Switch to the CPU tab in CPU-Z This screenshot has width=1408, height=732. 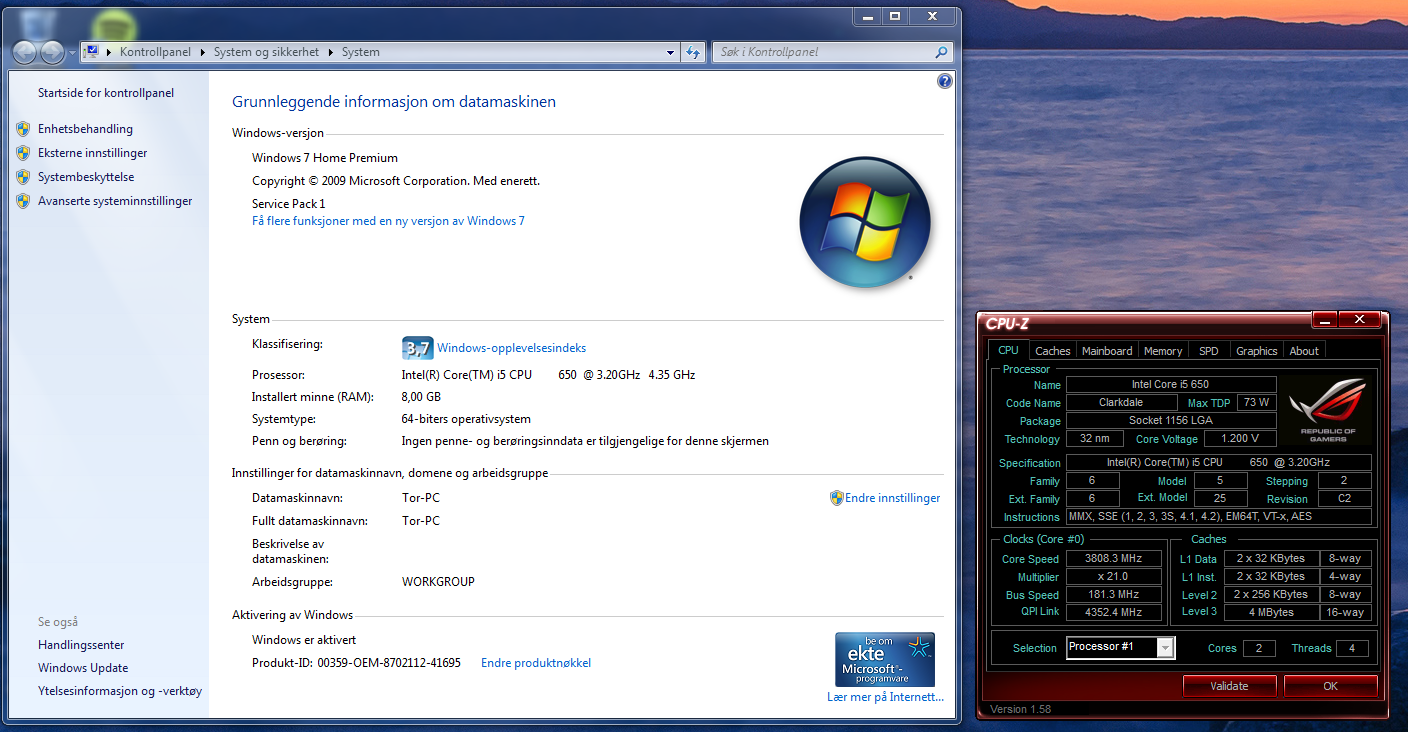pos(1008,350)
